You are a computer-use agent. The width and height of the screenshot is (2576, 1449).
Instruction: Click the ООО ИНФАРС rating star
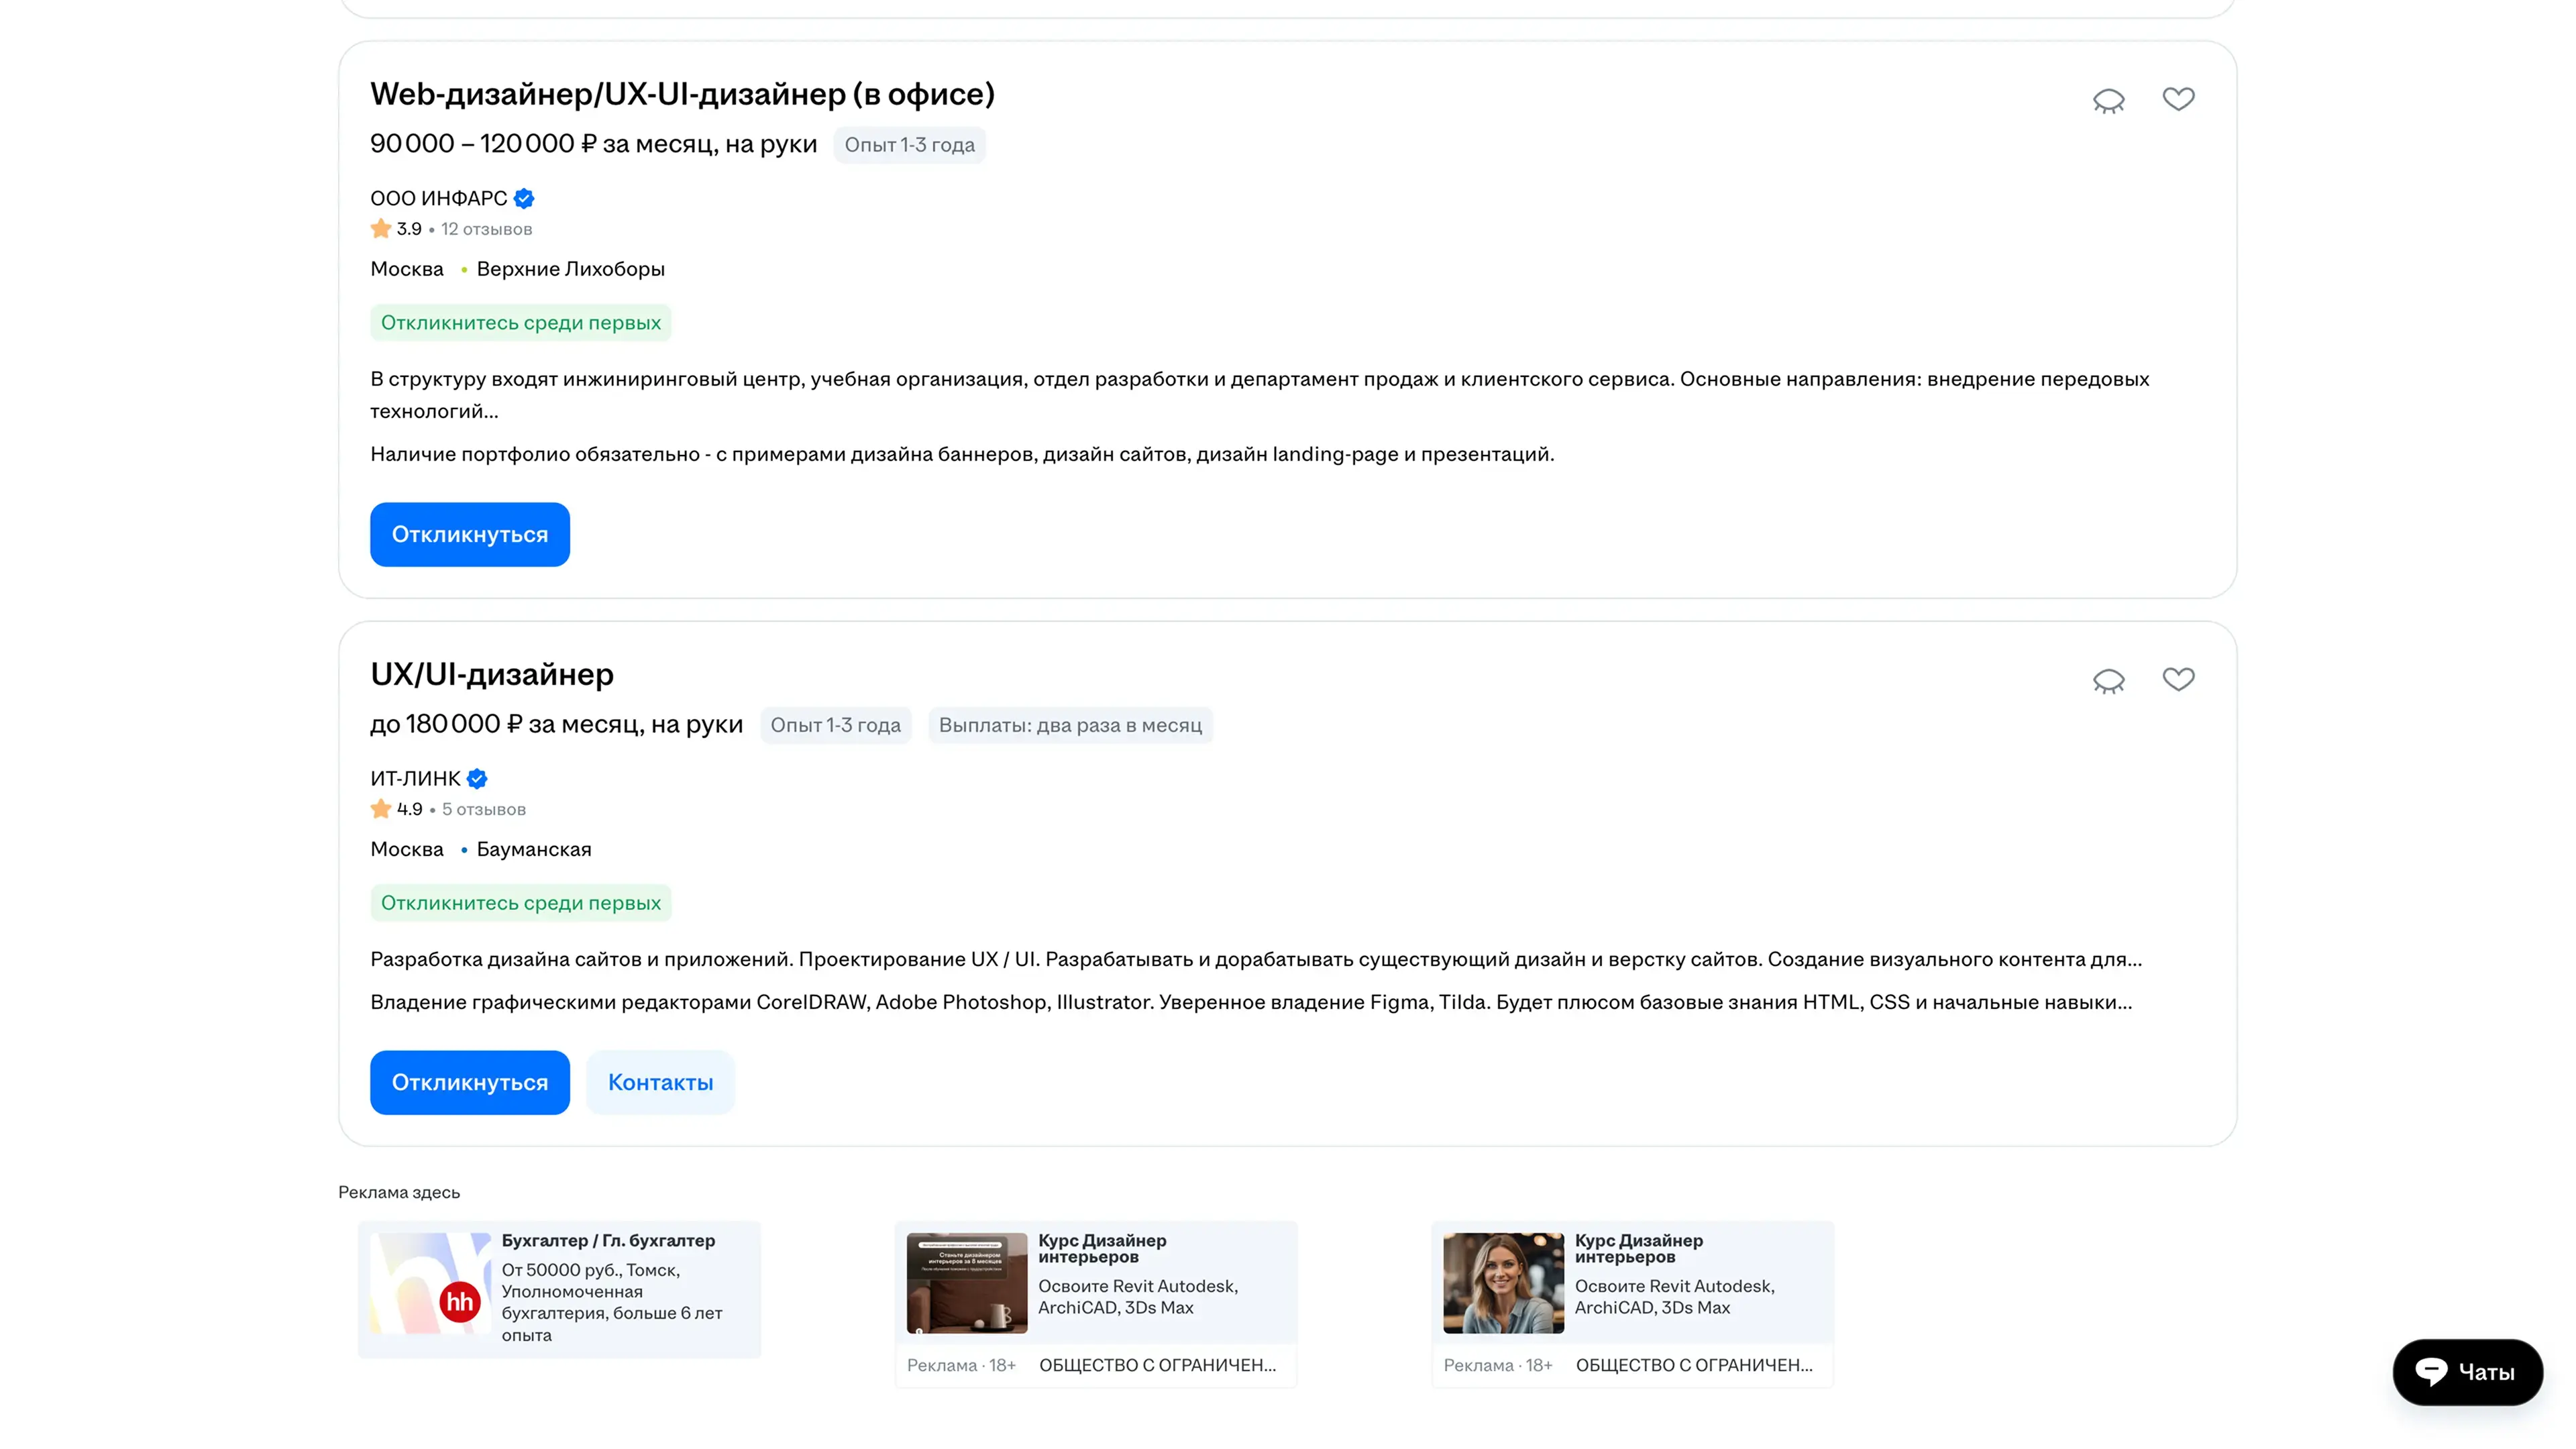pyautogui.click(x=381, y=229)
